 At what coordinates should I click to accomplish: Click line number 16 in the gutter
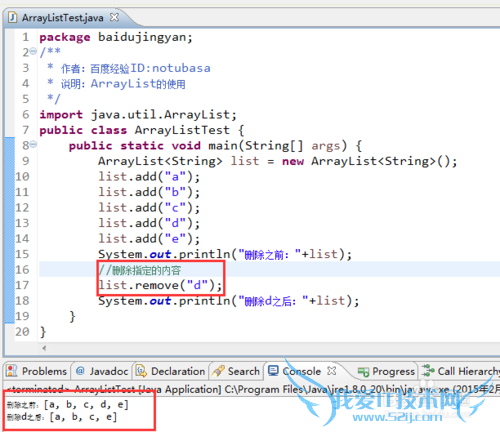pyautogui.click(x=22, y=270)
